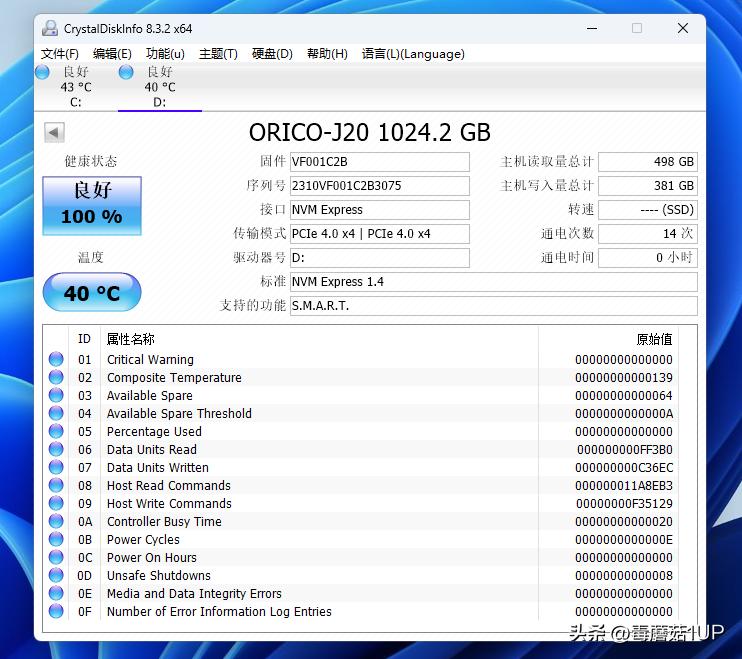Open the 文件(F) menu
Viewport: 742px width, 659px height.
coord(60,54)
